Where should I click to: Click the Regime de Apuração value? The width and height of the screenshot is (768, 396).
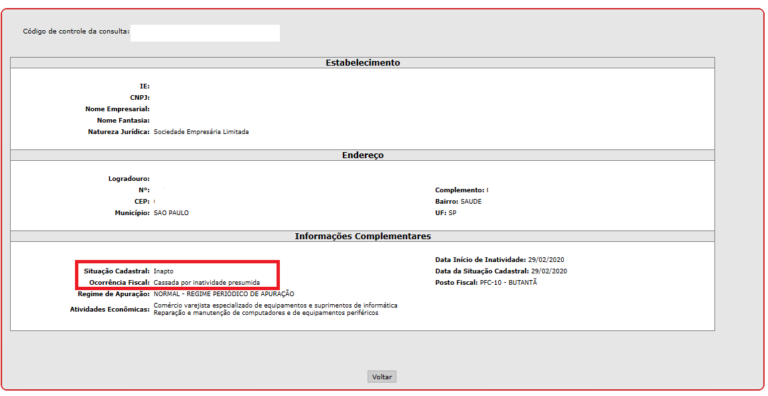(224, 294)
